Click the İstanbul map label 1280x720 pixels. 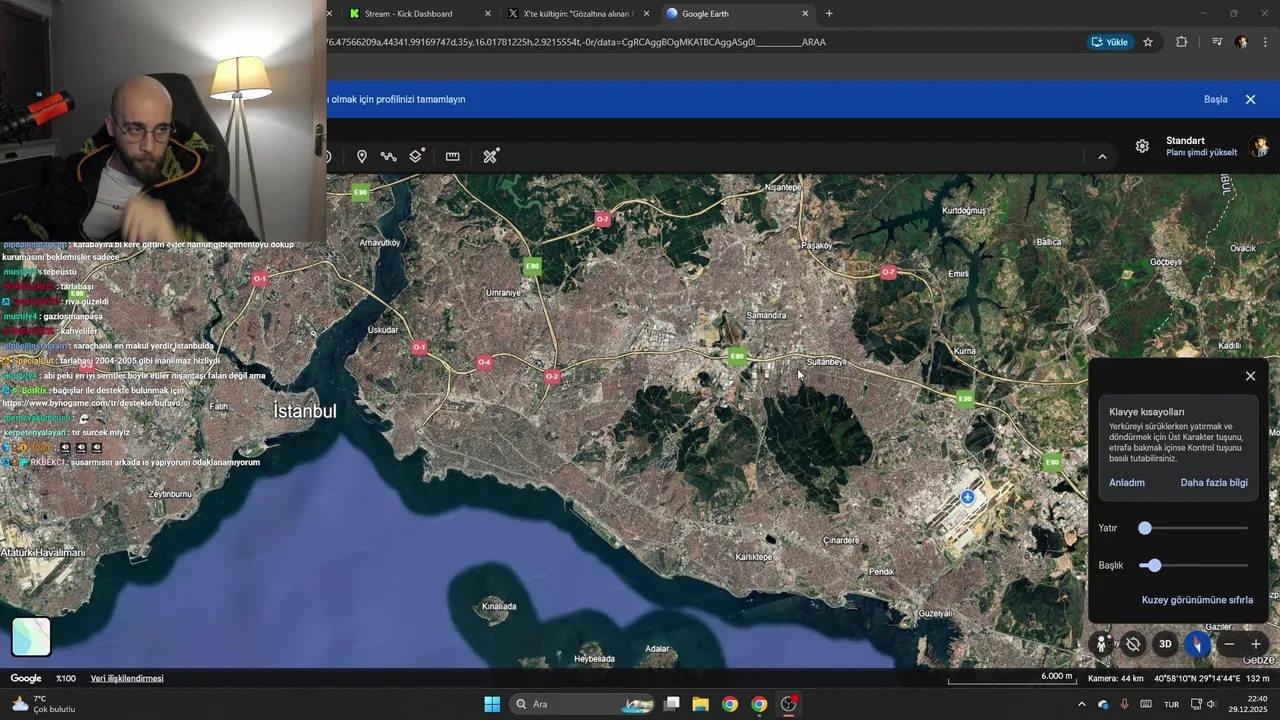pyautogui.click(x=305, y=411)
